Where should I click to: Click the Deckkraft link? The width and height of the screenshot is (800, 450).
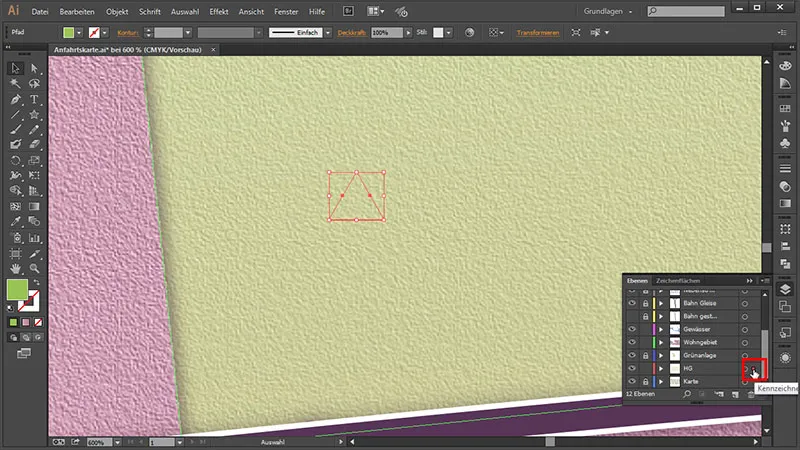tap(352, 33)
